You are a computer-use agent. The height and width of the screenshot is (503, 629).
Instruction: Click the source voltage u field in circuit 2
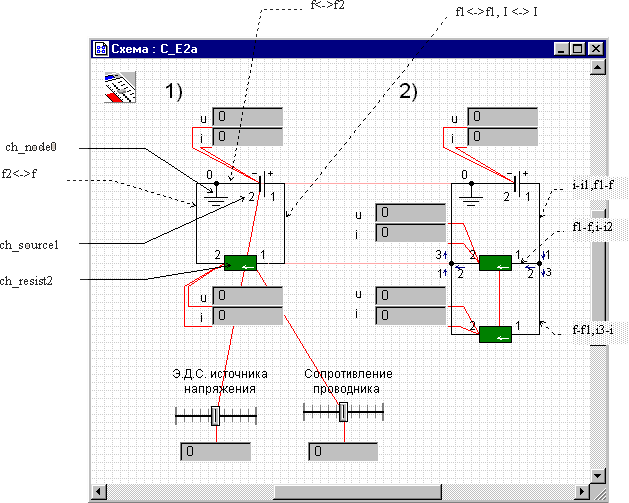click(503, 117)
